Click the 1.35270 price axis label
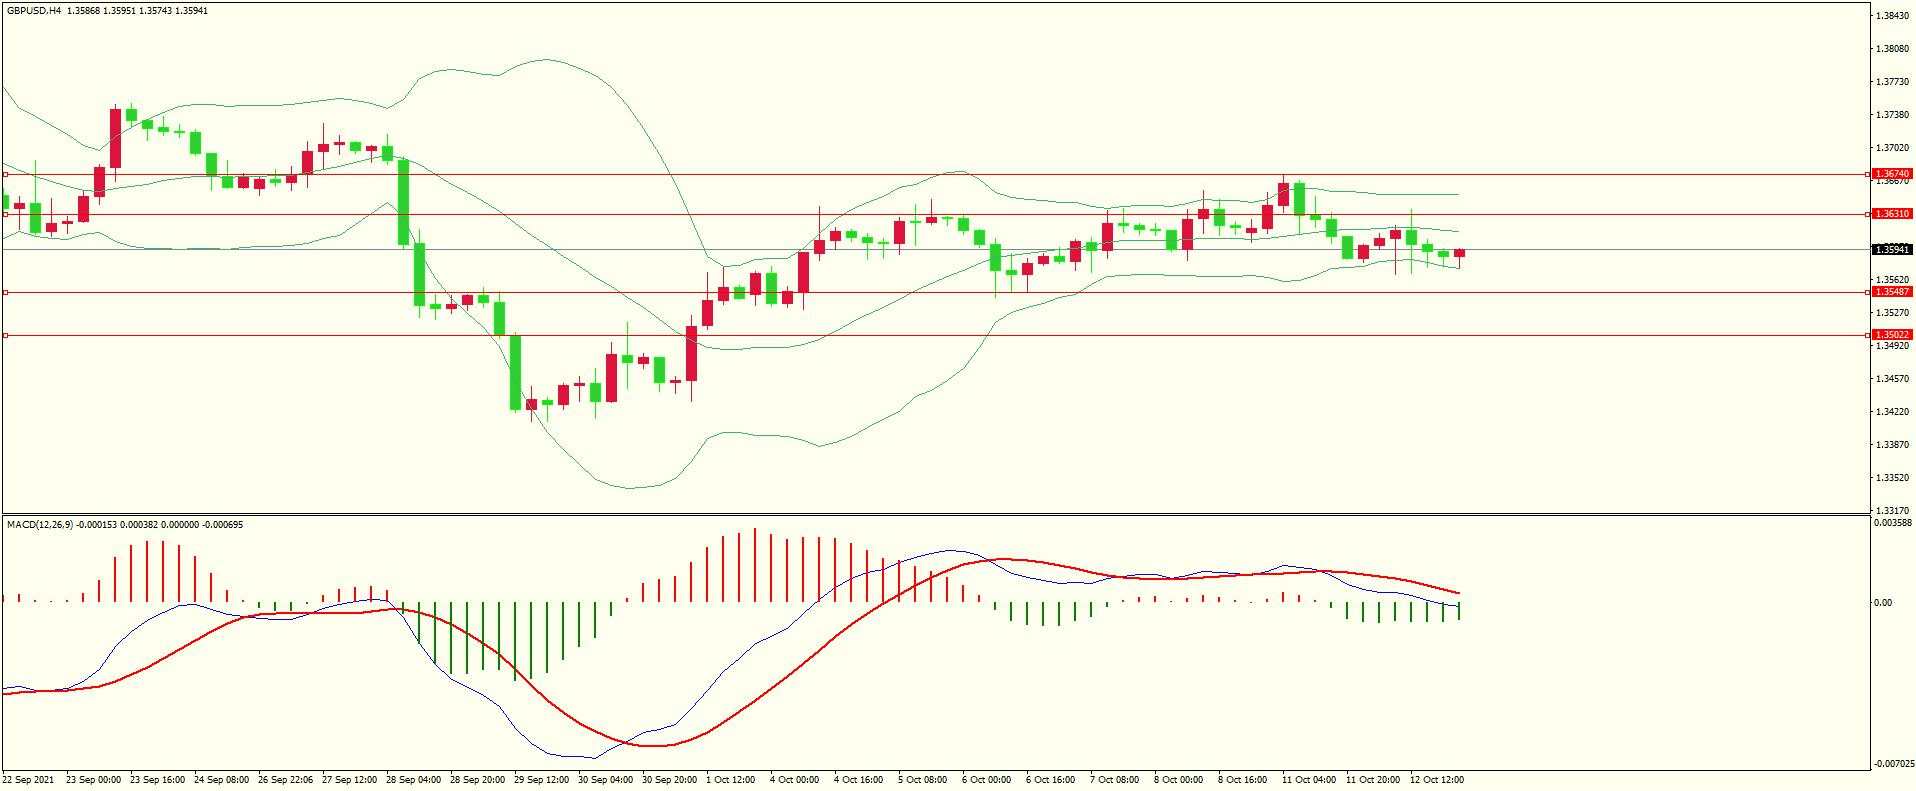Screen dimensions: 1916x791 1893,313
